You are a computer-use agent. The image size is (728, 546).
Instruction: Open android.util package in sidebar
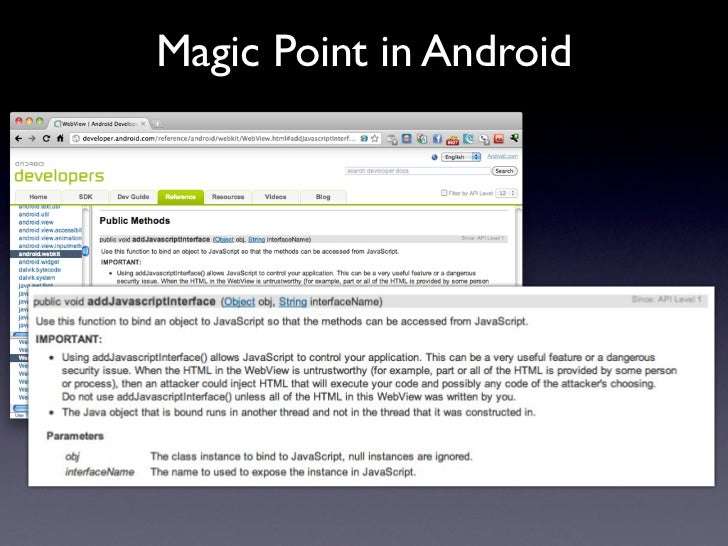33,214
